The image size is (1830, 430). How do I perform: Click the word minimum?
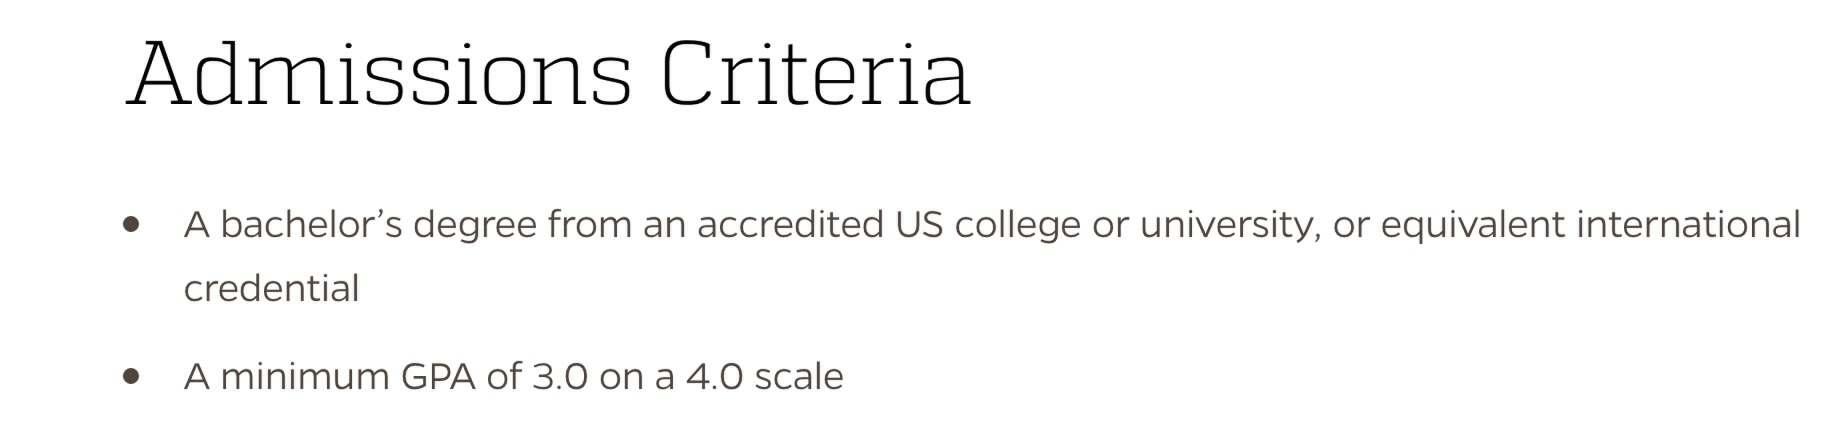click(305, 376)
